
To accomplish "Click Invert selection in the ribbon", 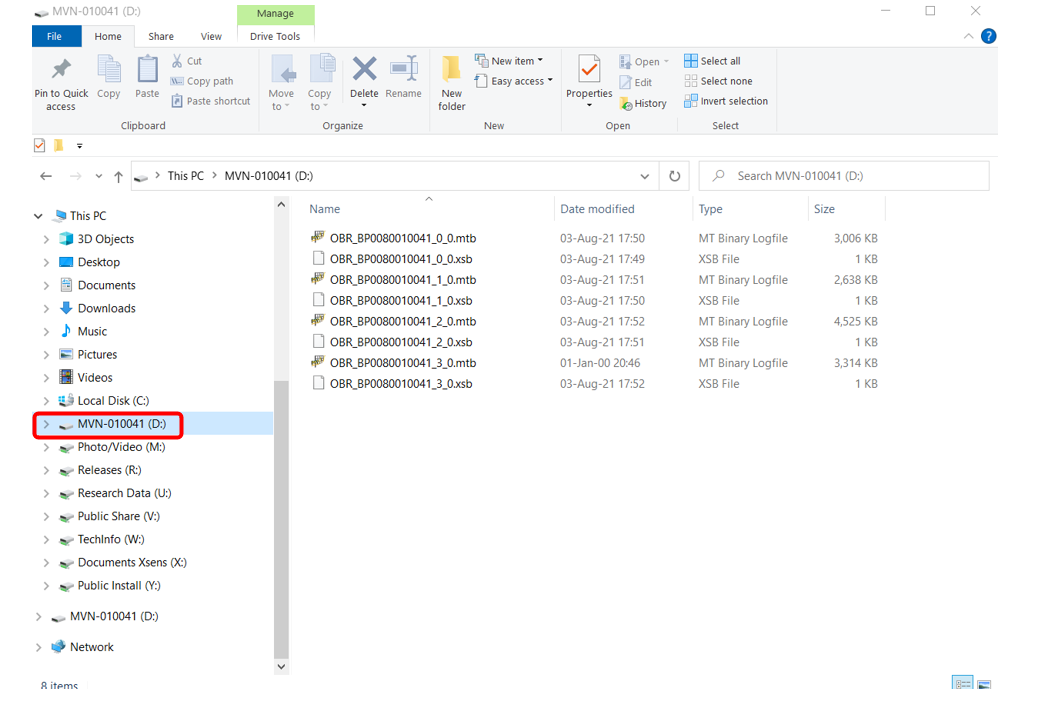I will pyautogui.click(x=725, y=101).
